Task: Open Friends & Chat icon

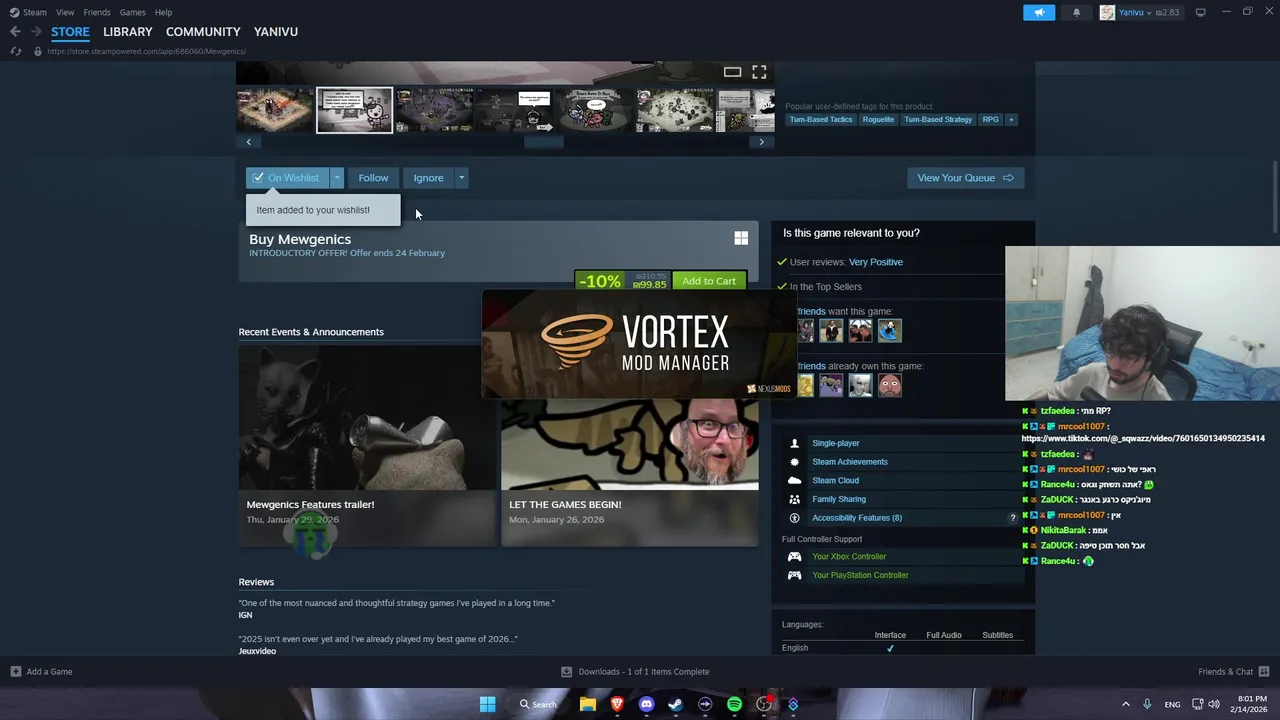Action: [x=1264, y=671]
